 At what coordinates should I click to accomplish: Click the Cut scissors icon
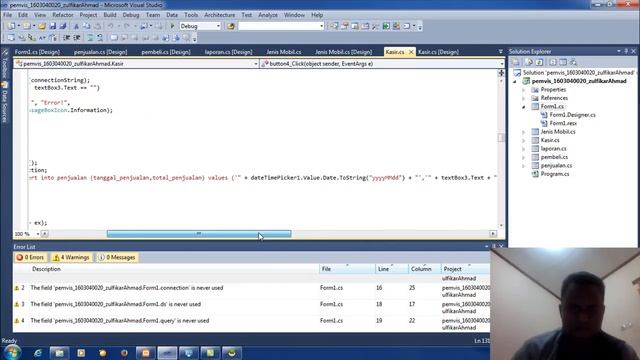click(x=76, y=26)
